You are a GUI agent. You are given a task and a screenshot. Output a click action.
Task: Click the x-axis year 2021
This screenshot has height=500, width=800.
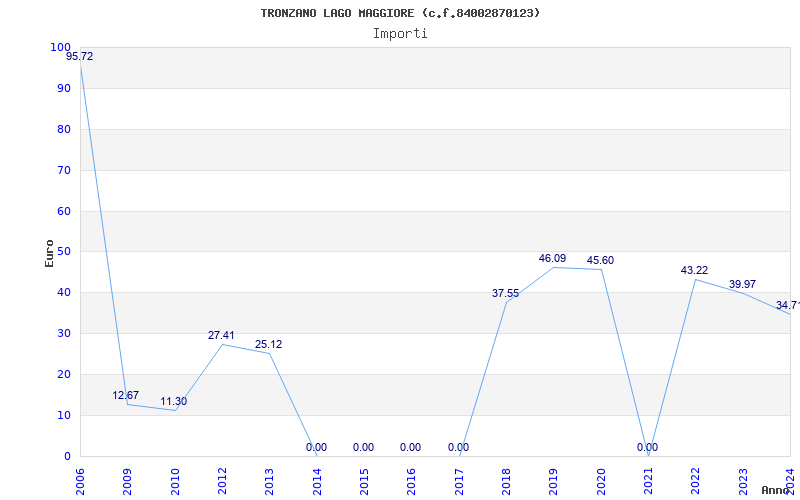(648, 482)
